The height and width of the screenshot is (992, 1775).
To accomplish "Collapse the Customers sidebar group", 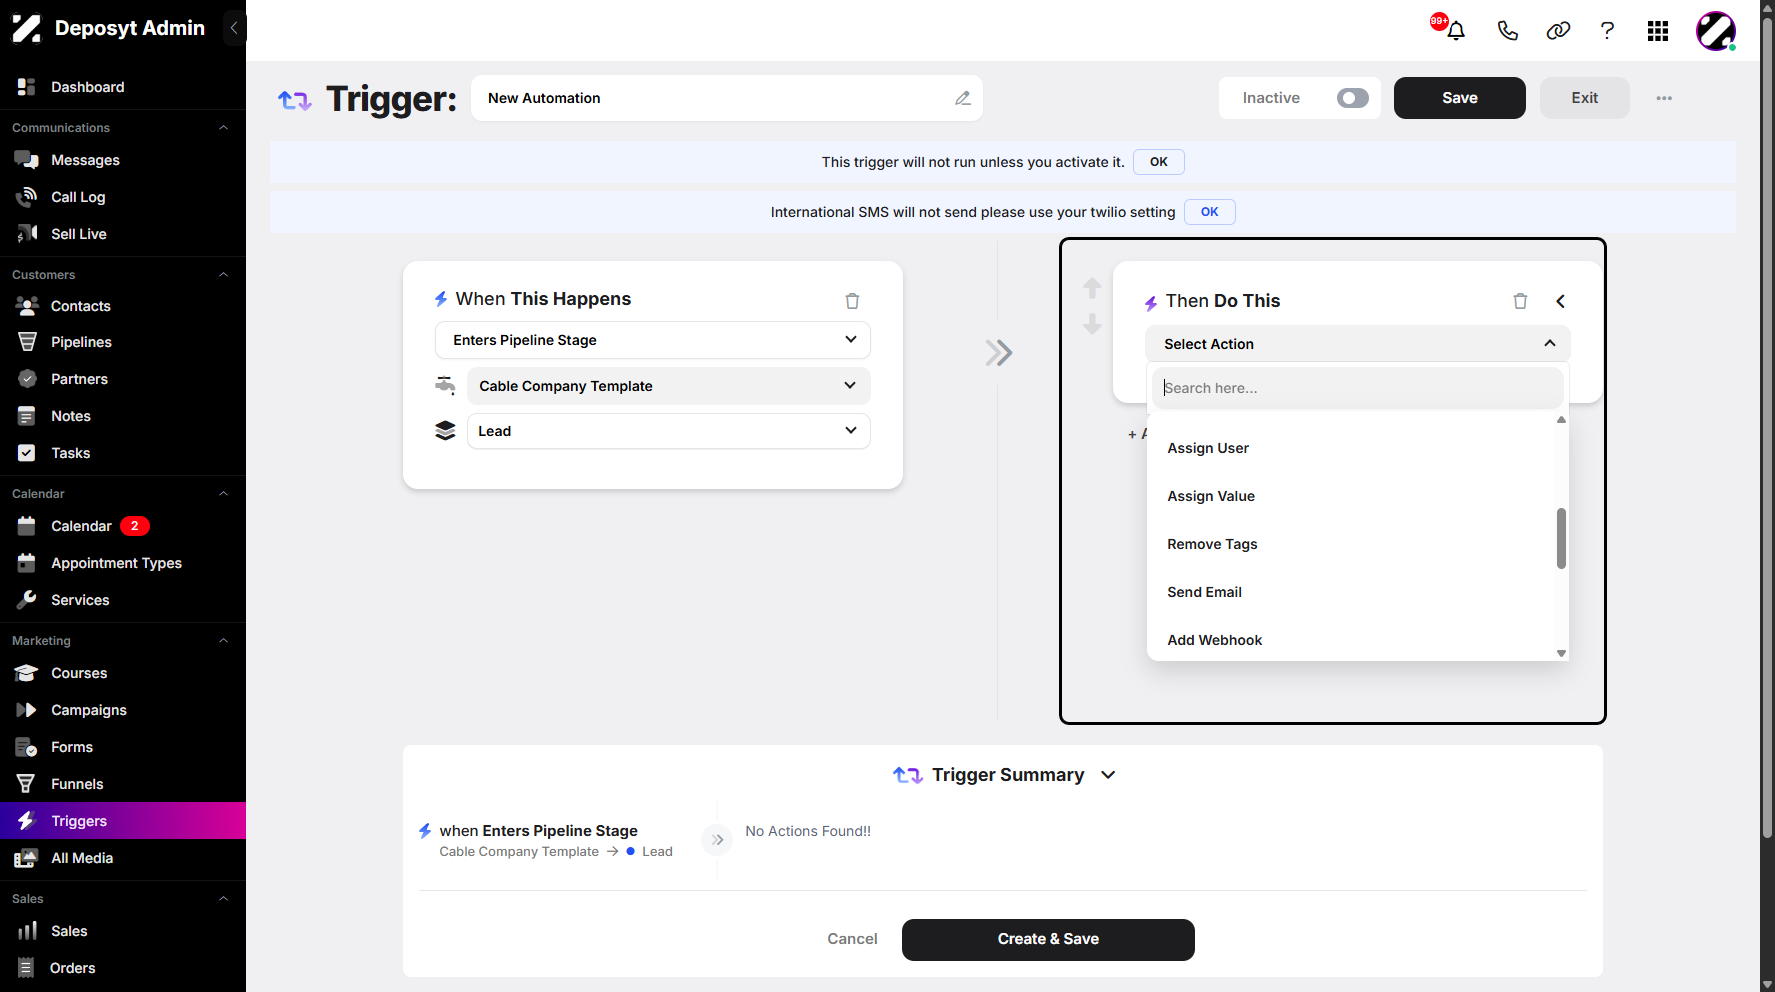I will pos(224,275).
